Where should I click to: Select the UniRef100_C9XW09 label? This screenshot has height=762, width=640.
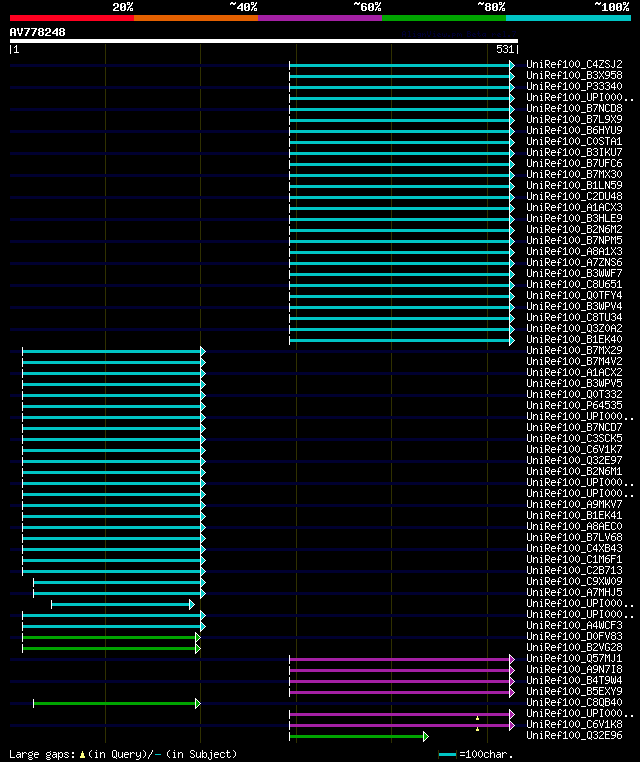574,581
